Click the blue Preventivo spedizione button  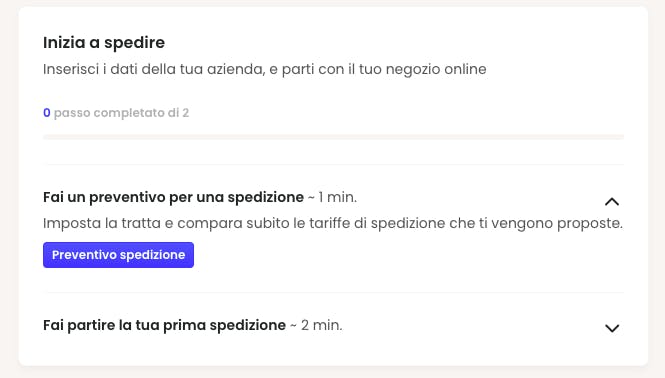pyautogui.click(x=118, y=255)
